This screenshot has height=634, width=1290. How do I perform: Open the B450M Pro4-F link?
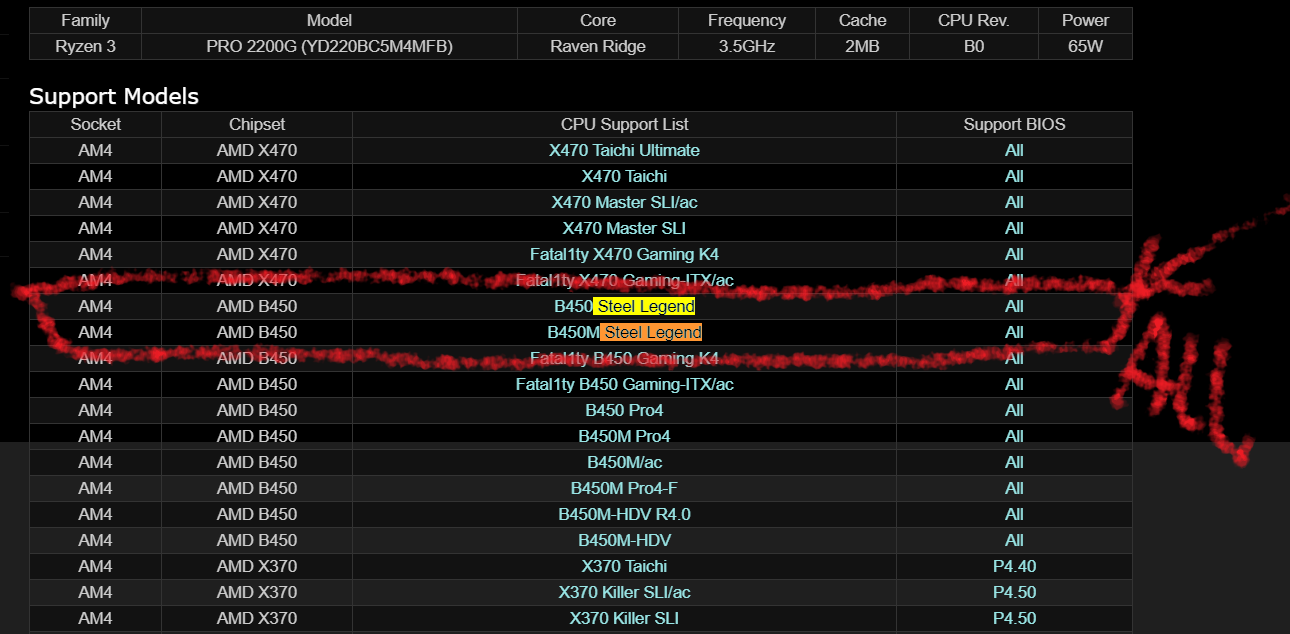coord(624,488)
